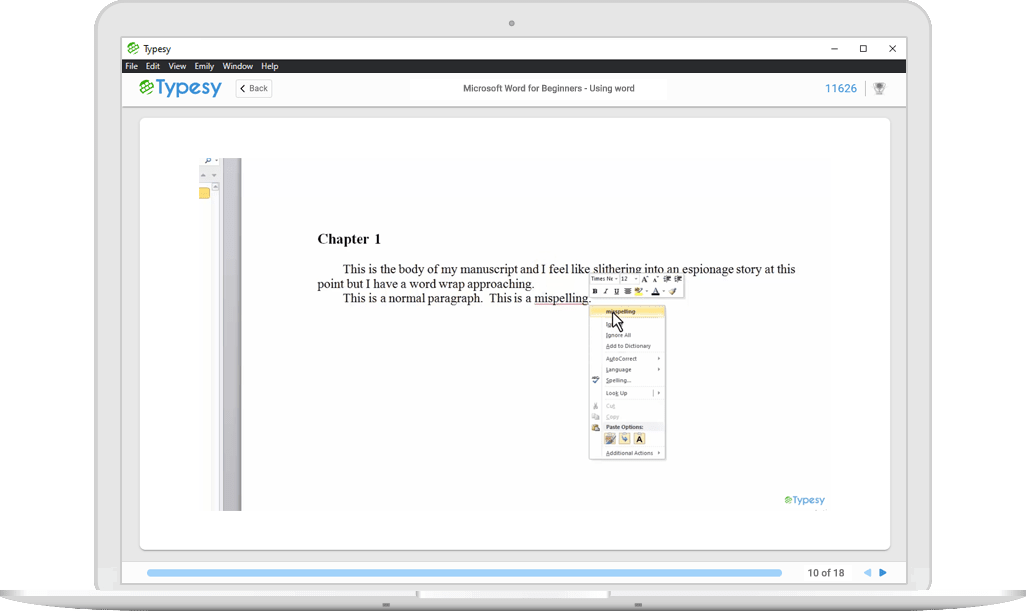Click the Italic button in mini toolbar
The width and height of the screenshot is (1026, 611).
605,291
